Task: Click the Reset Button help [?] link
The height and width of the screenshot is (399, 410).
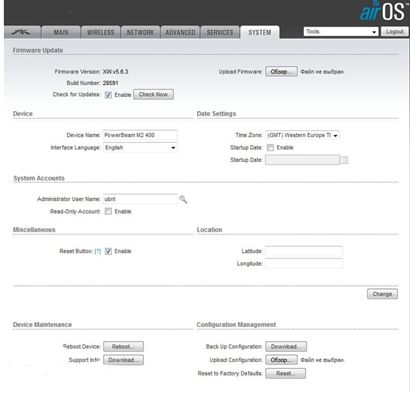Action: (x=98, y=251)
